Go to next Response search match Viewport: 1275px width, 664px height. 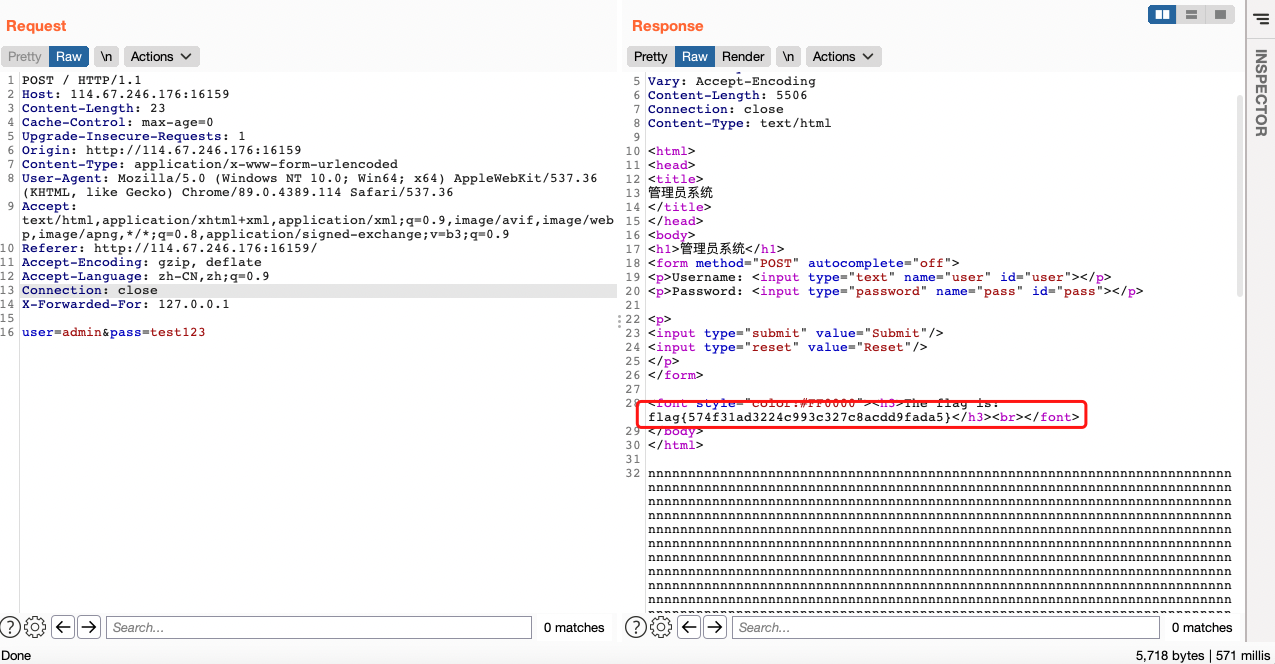click(x=714, y=627)
